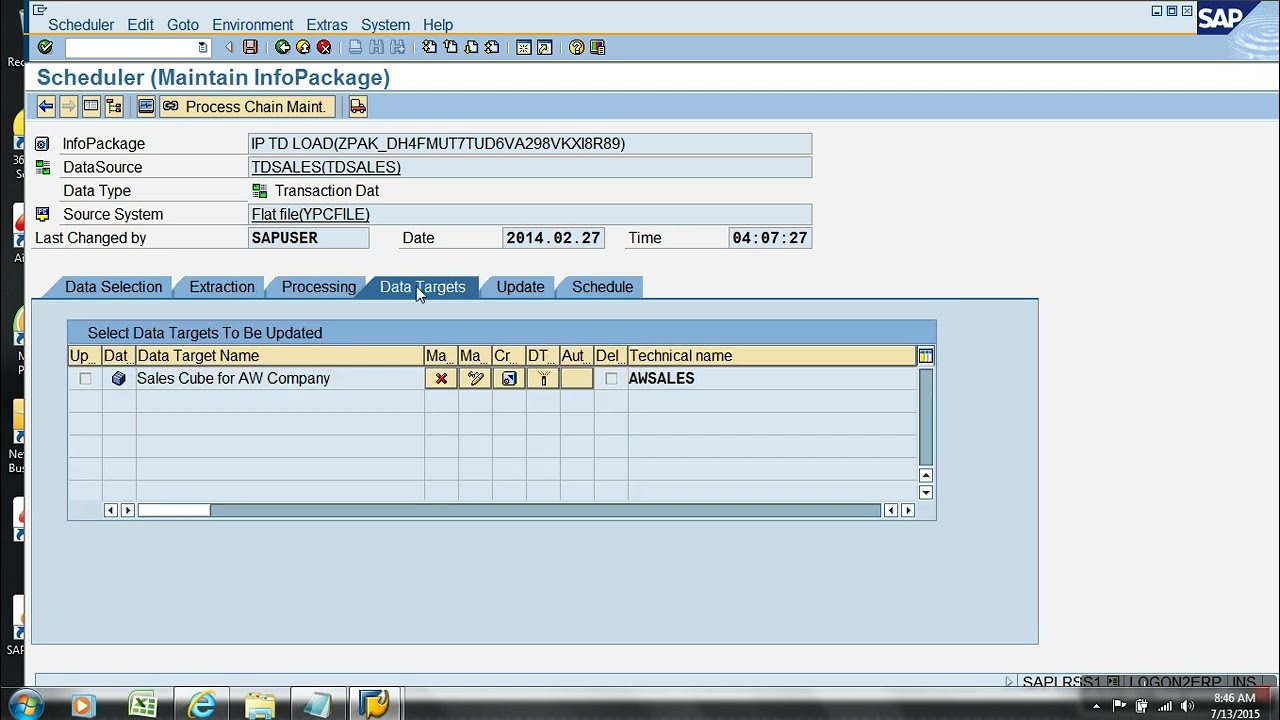Click the table-view icon after the arrows
1280x720 pixels.
pyautogui.click(x=91, y=106)
